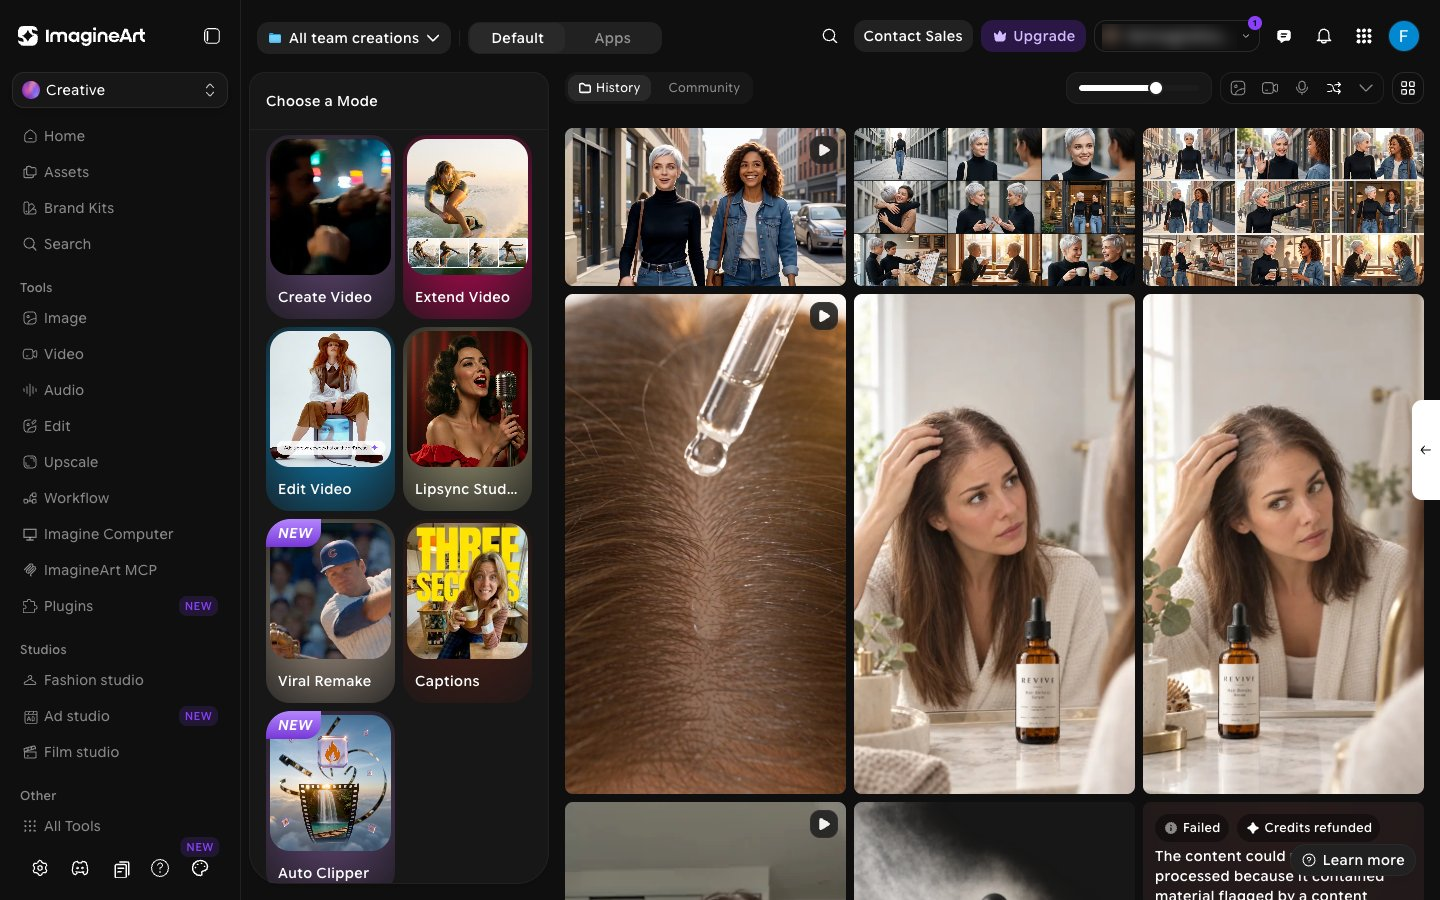This screenshot has width=1440, height=900.
Task: Open the Credits refunded badge
Action: [1309, 828]
